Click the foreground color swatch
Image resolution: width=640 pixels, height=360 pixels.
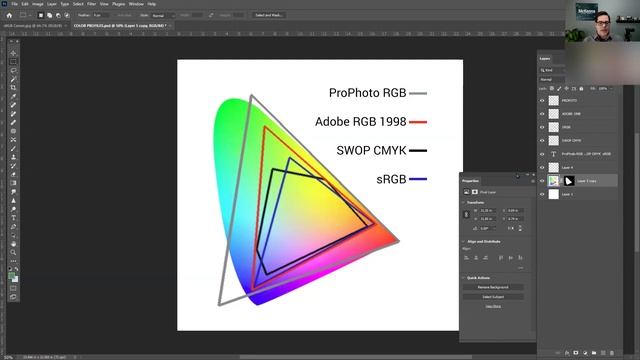point(11,276)
